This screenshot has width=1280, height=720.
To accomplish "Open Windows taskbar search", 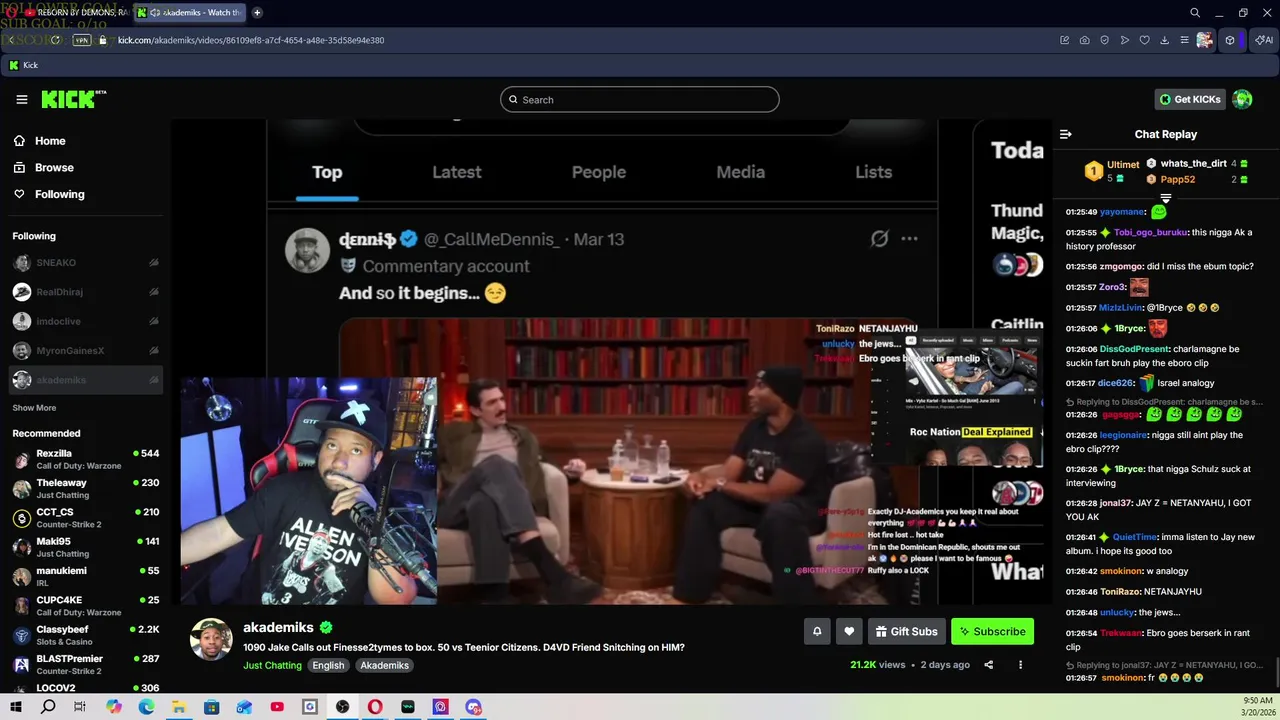I will 48,707.
